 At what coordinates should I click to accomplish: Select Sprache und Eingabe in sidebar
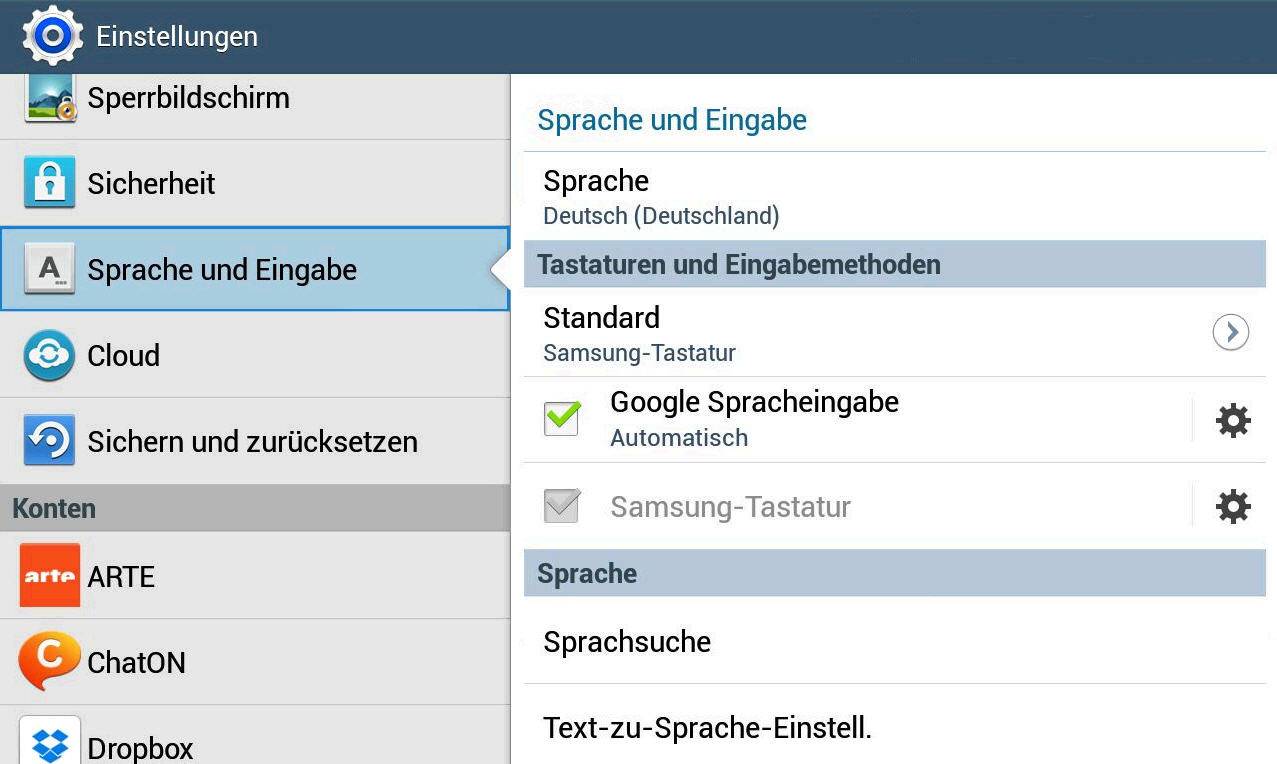(x=222, y=270)
